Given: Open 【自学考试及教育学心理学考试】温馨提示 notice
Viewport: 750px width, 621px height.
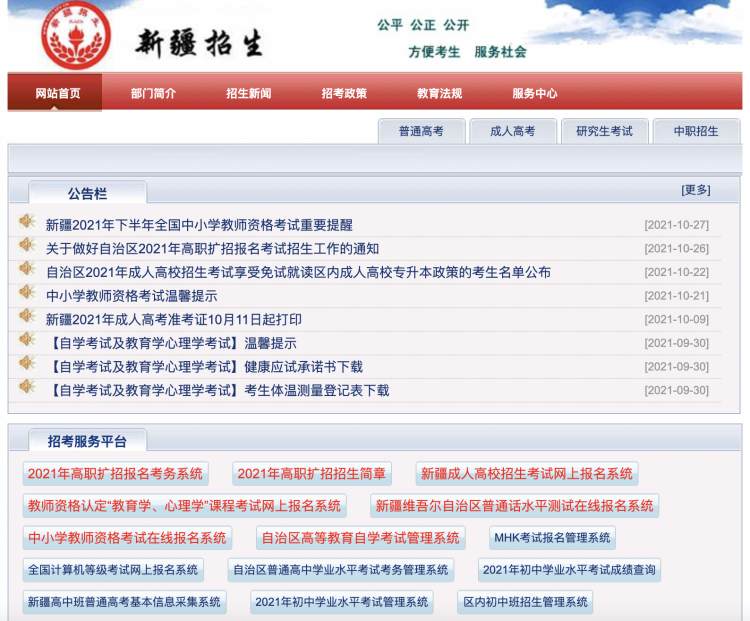Looking at the screenshot, I should tap(172, 343).
